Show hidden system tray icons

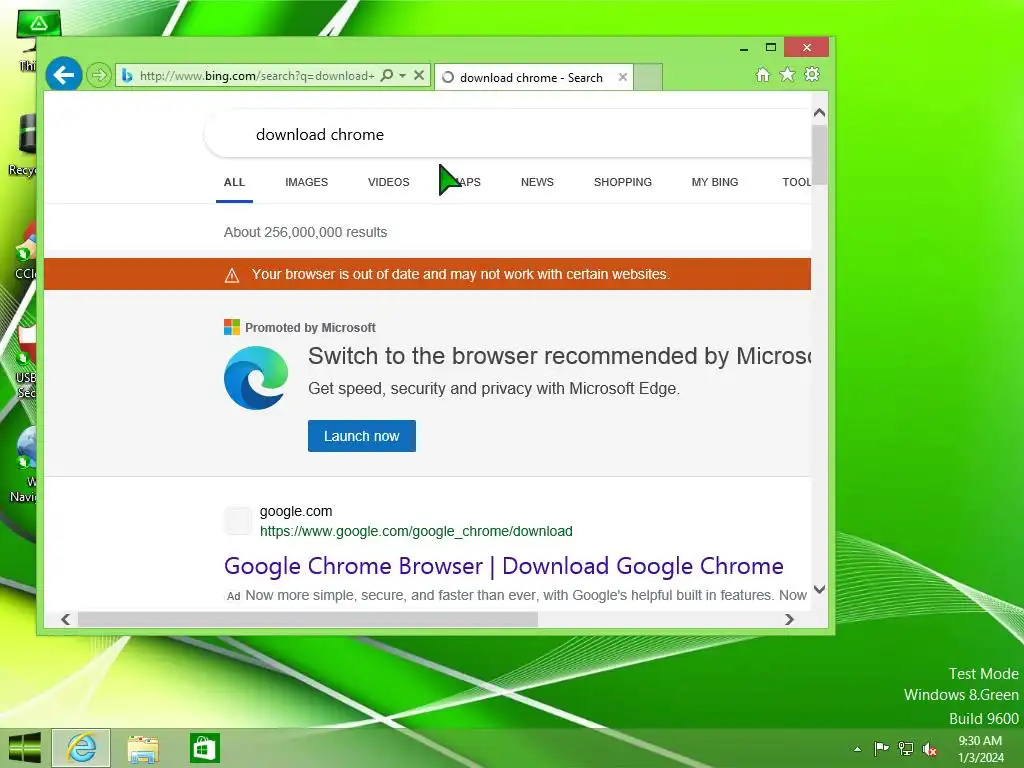click(x=857, y=749)
